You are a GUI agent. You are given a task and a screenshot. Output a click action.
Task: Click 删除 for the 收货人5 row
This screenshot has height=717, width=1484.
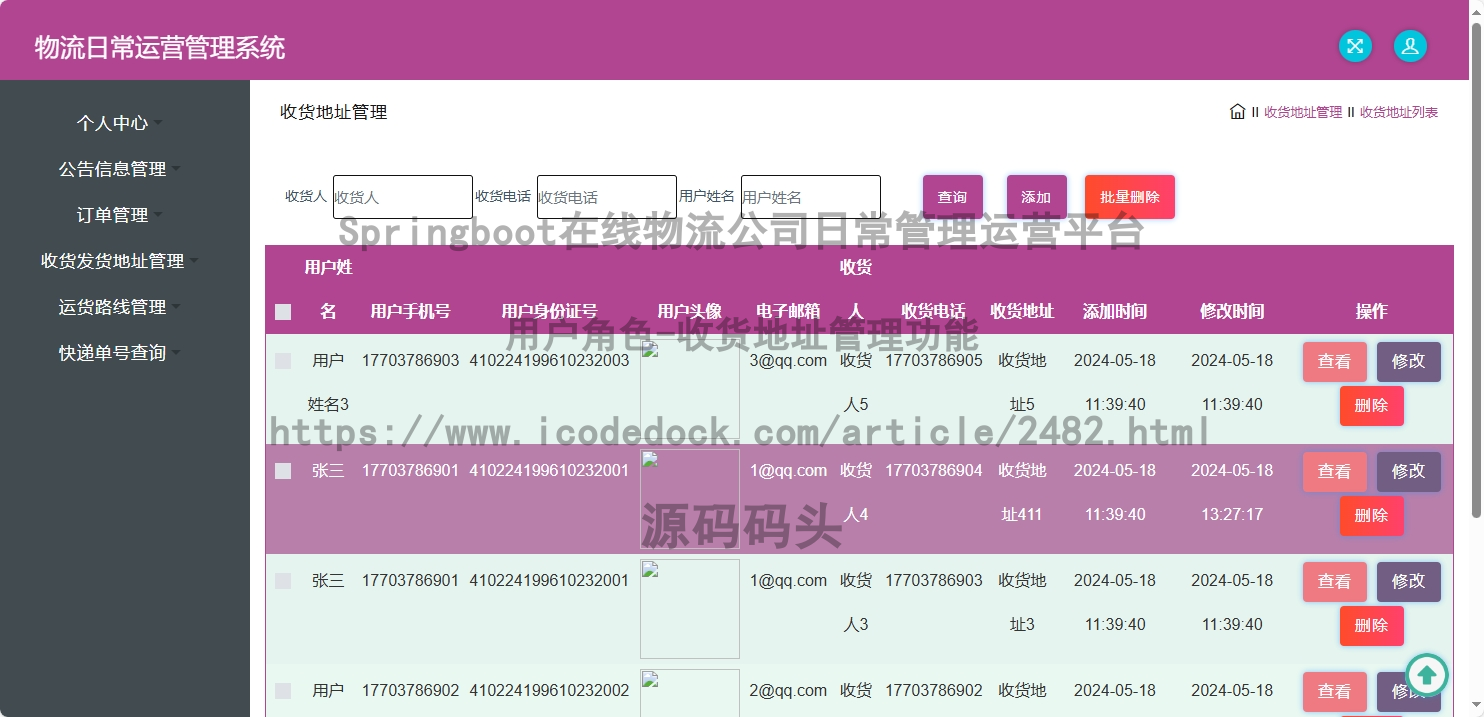[1372, 406]
